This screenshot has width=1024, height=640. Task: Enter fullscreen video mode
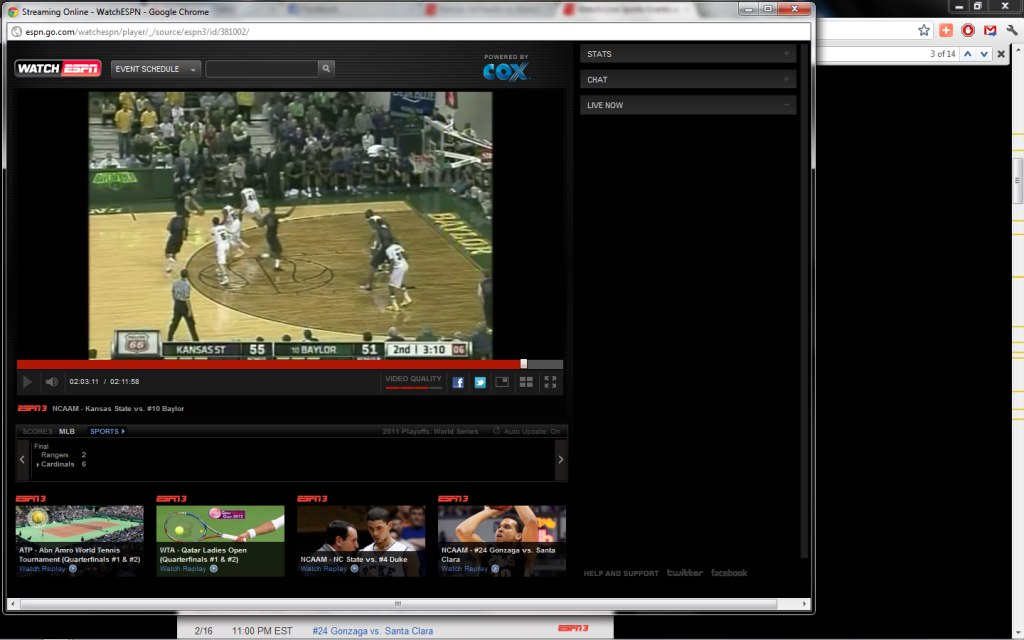(x=550, y=382)
